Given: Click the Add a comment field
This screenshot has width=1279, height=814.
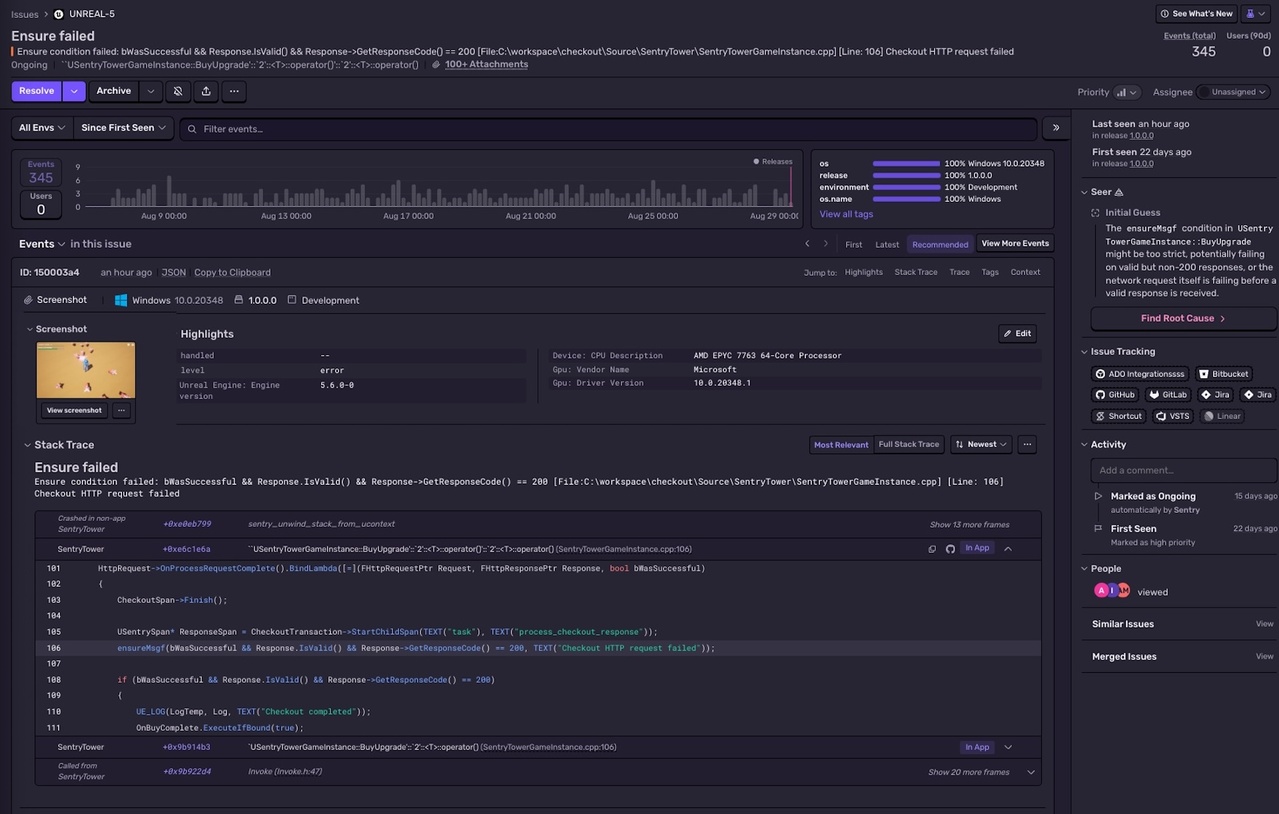Looking at the screenshot, I should (x=1184, y=470).
